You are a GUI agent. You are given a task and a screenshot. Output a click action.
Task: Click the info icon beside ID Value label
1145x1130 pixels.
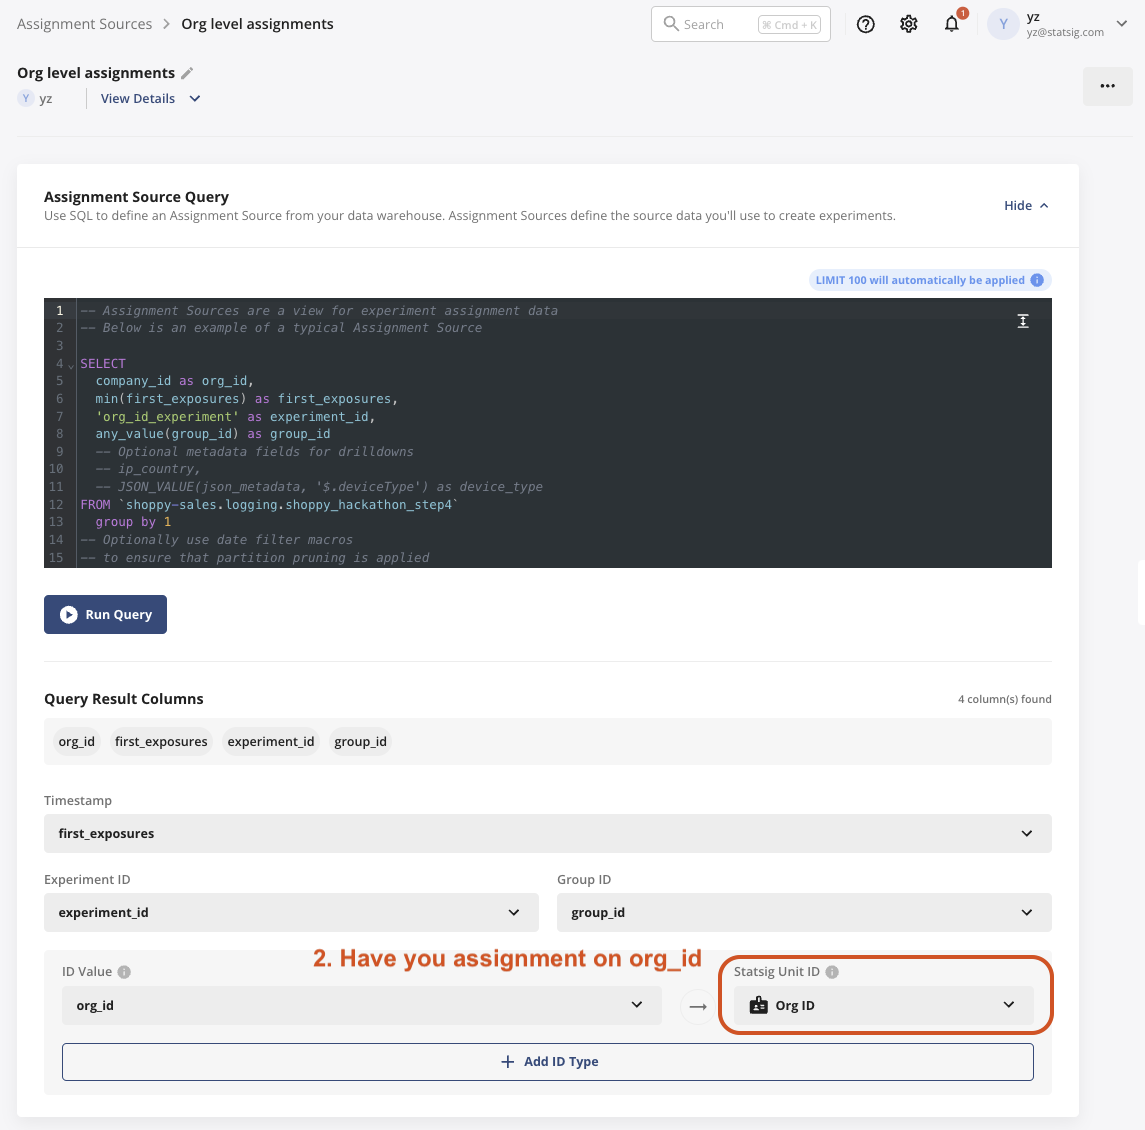(124, 970)
